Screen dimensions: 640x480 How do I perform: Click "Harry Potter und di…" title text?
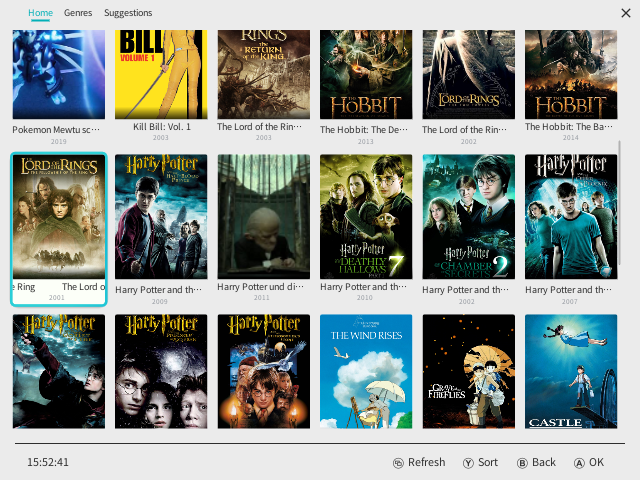coord(260,287)
